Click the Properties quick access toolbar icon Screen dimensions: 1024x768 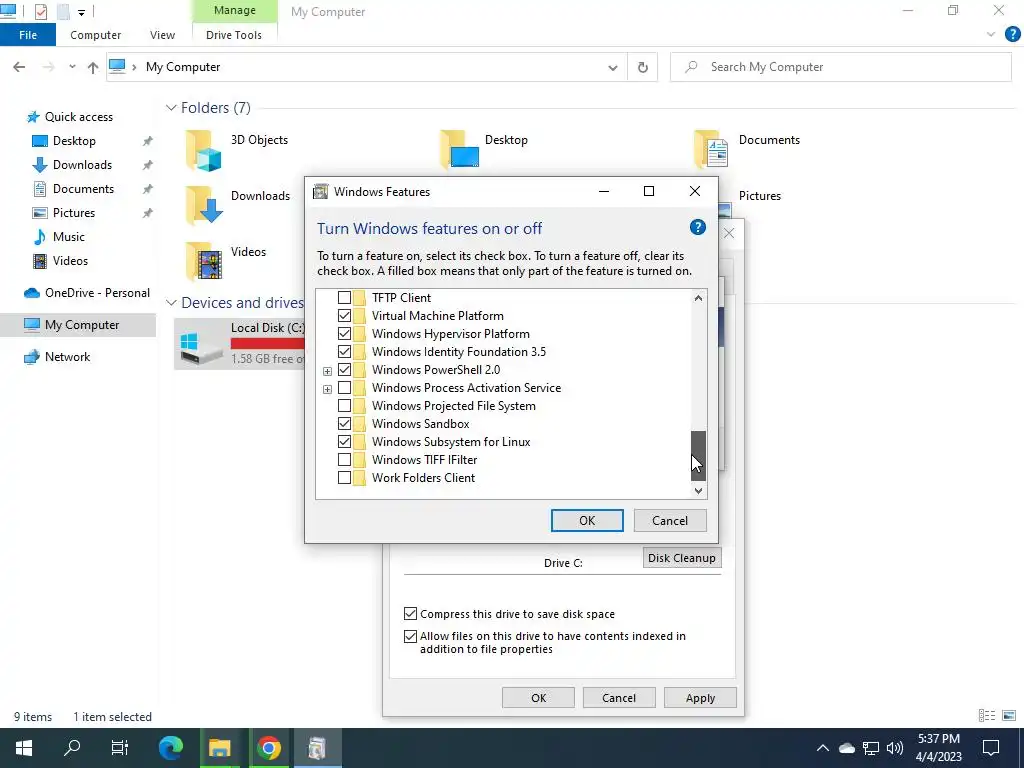tap(40, 11)
